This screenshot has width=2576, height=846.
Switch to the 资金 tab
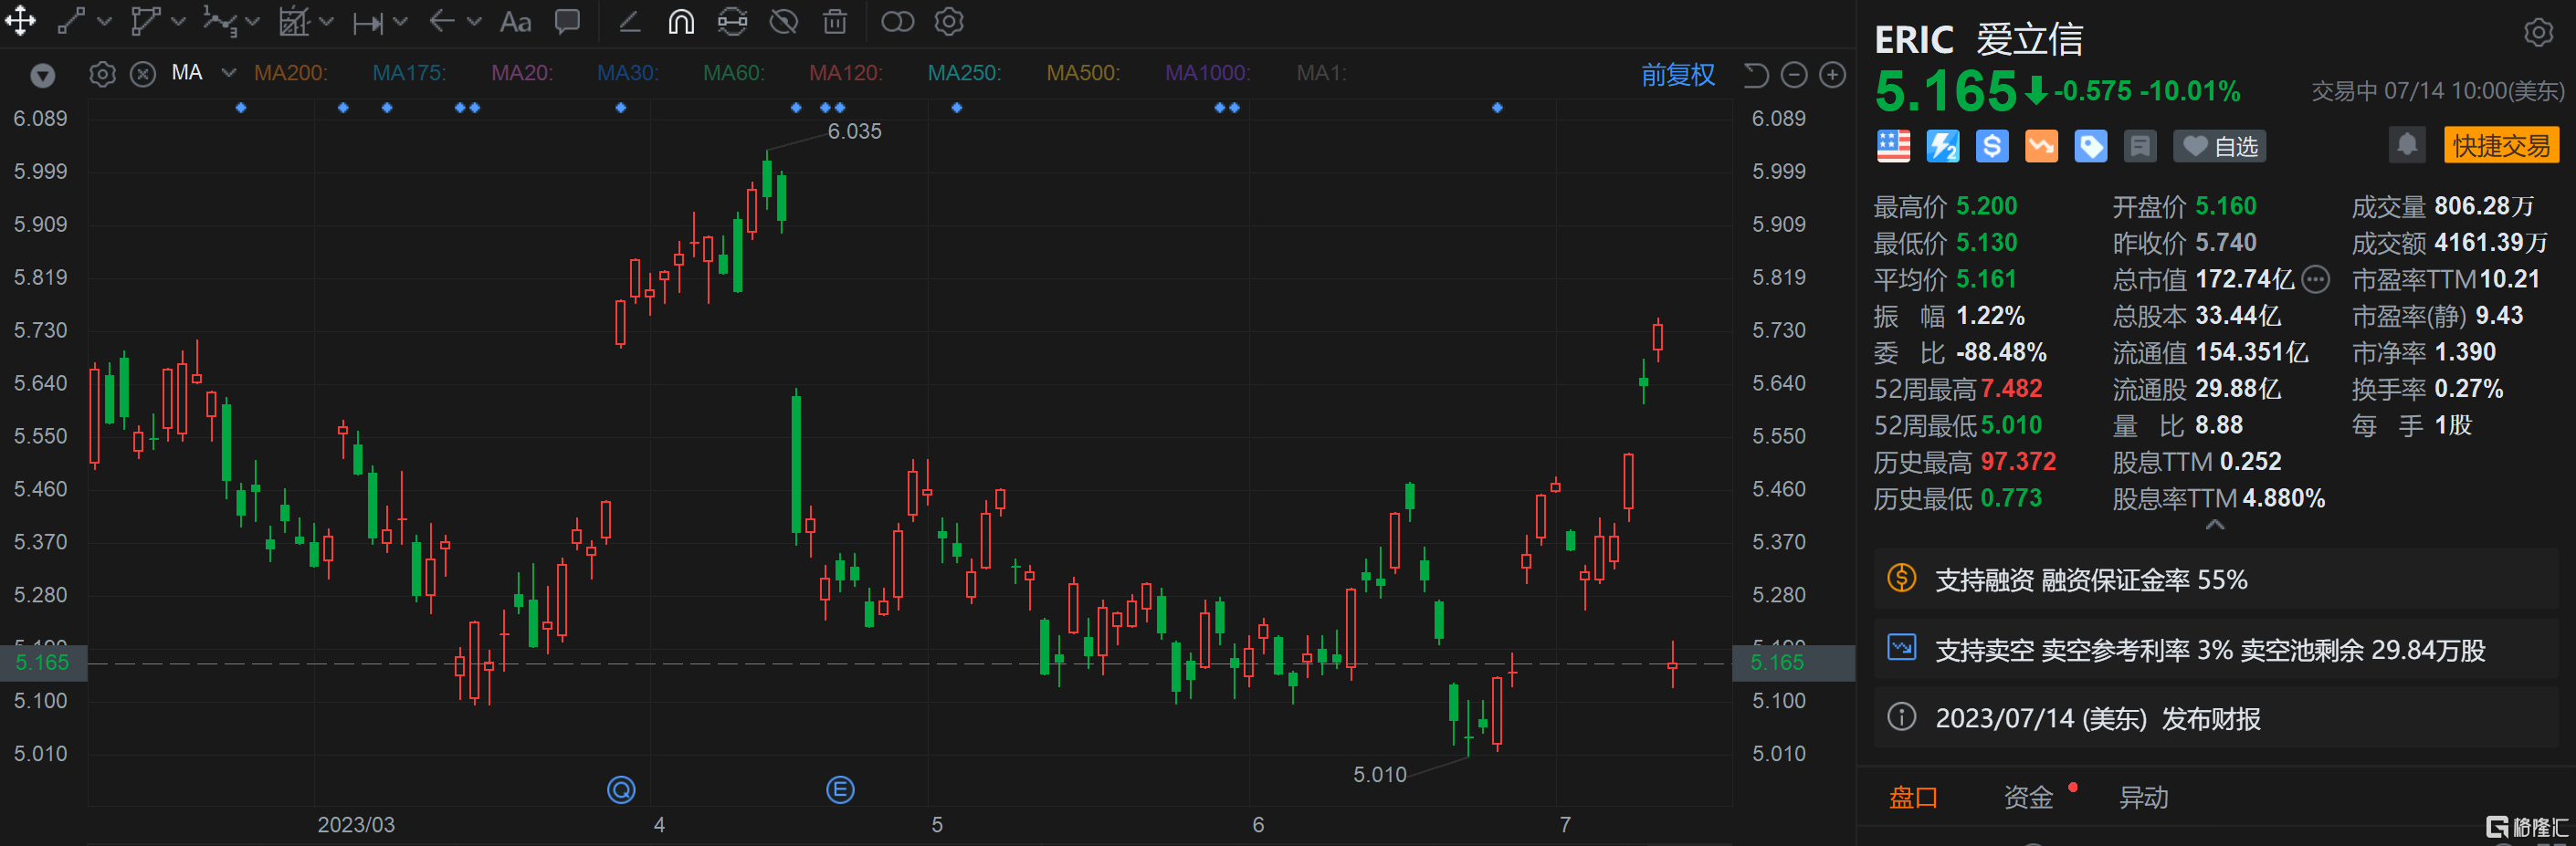pyautogui.click(x=2028, y=797)
